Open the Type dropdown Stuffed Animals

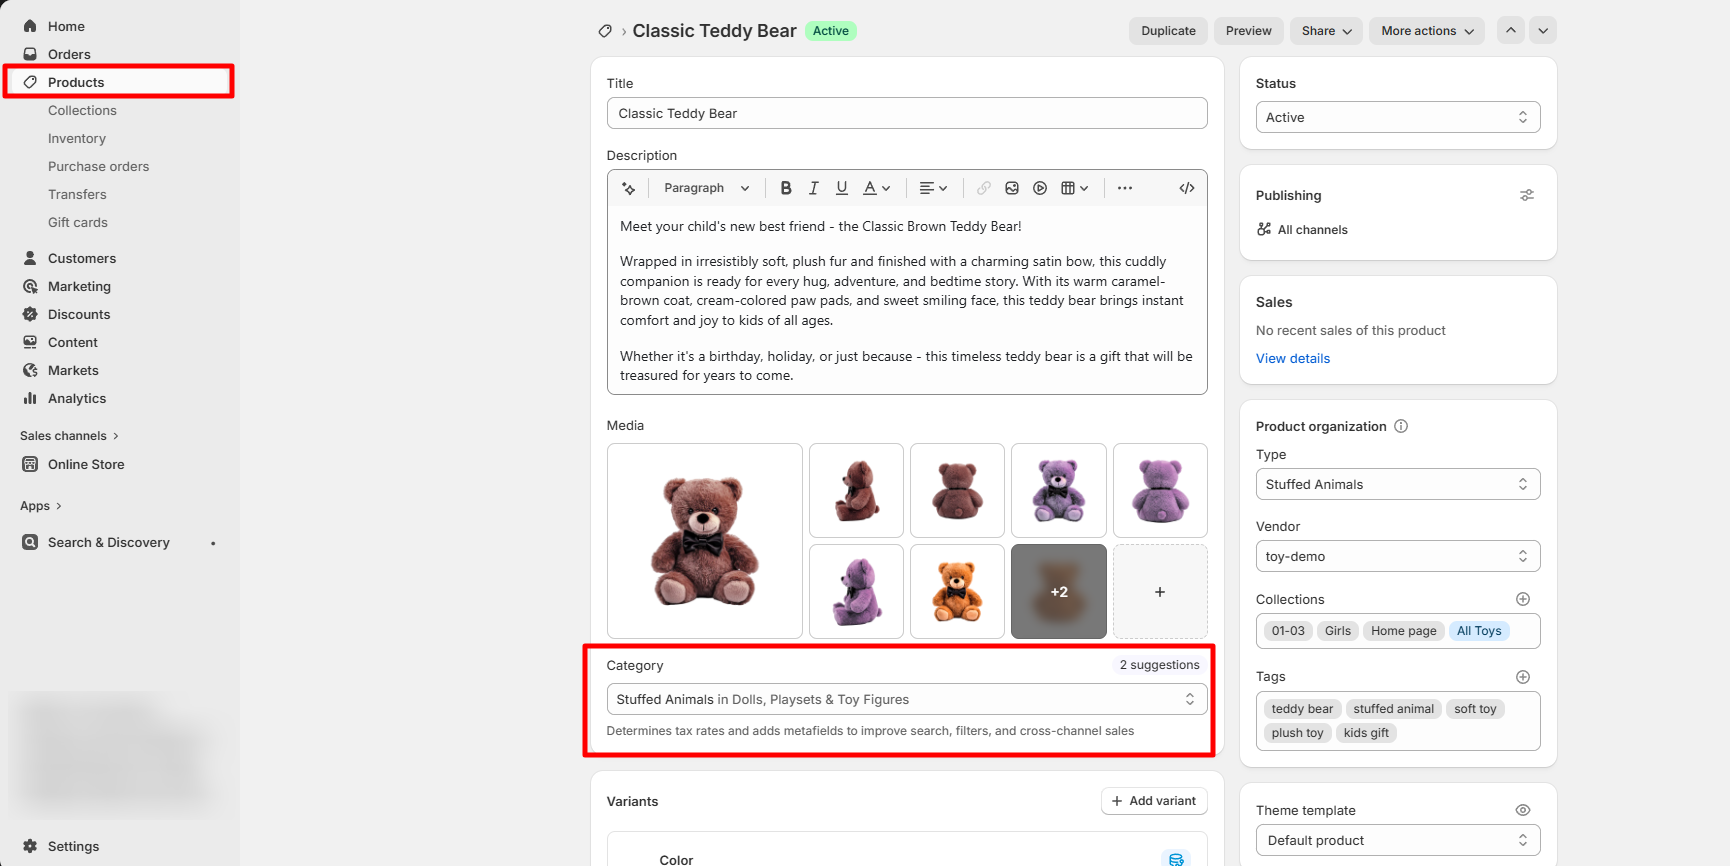coord(1398,484)
